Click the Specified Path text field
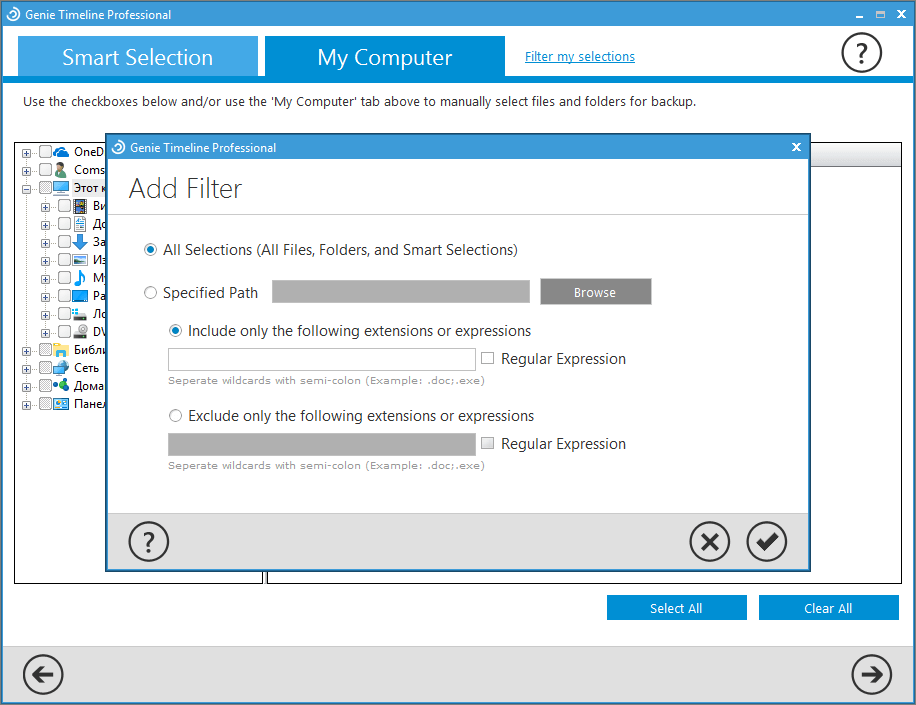This screenshot has height=705, width=916. 401,291
